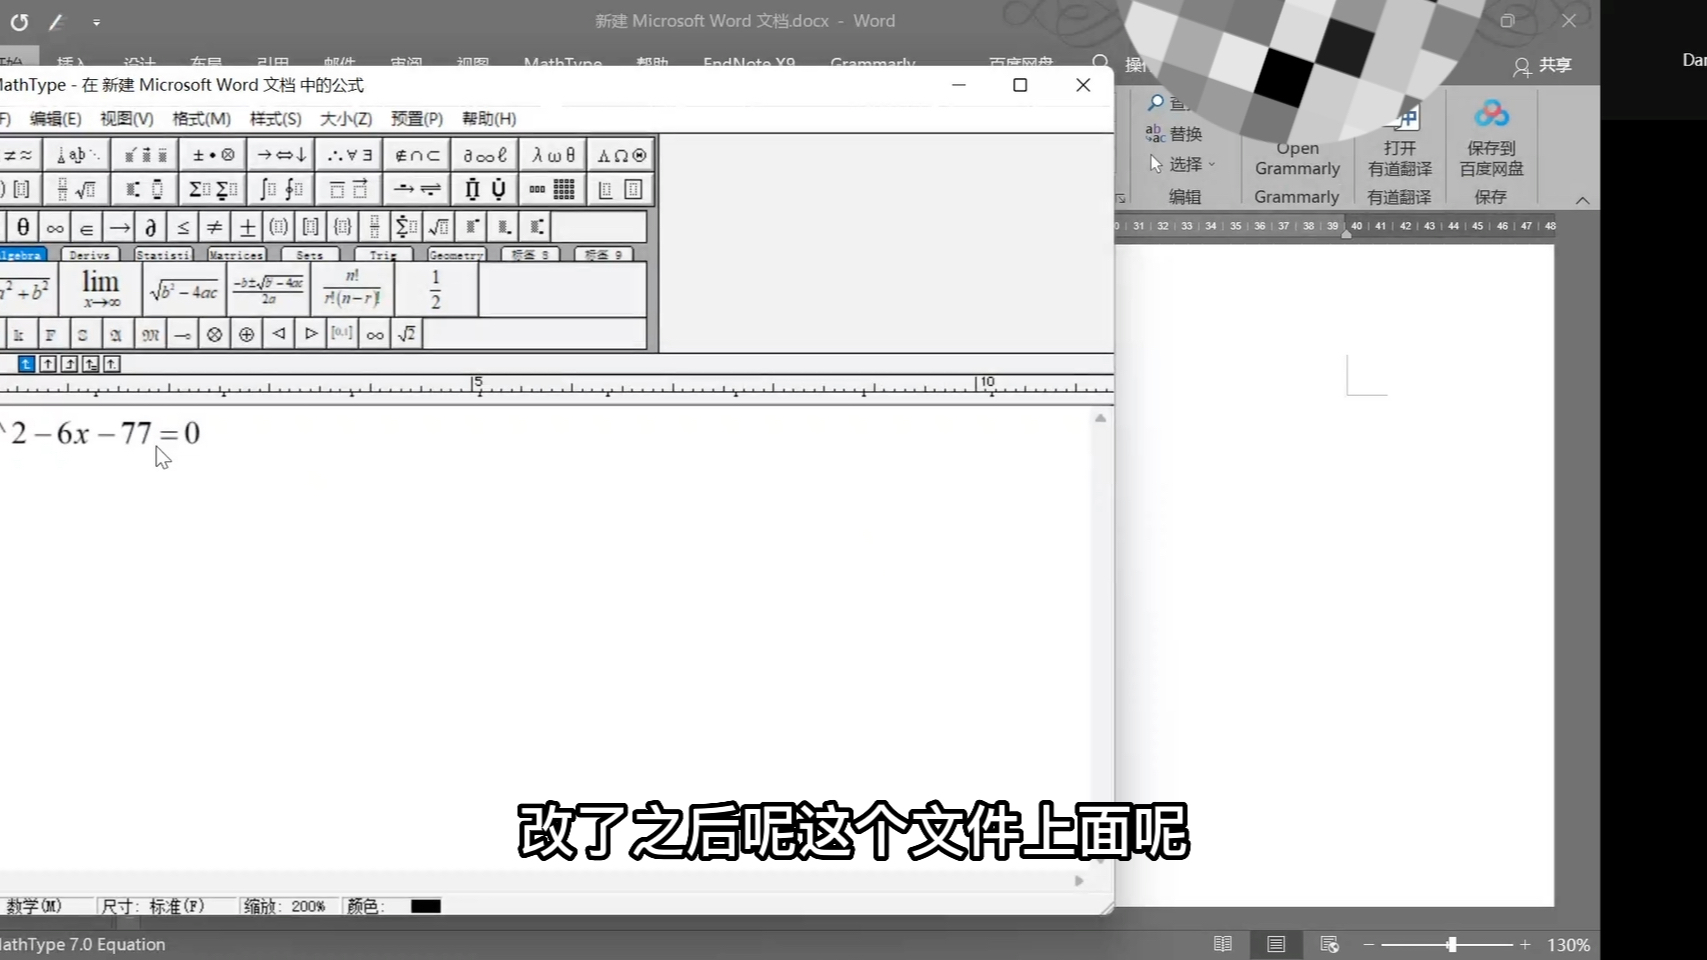This screenshot has width=1707, height=960.
Task: Open the 数学(M) style selector in status bar
Action: pos(32,906)
